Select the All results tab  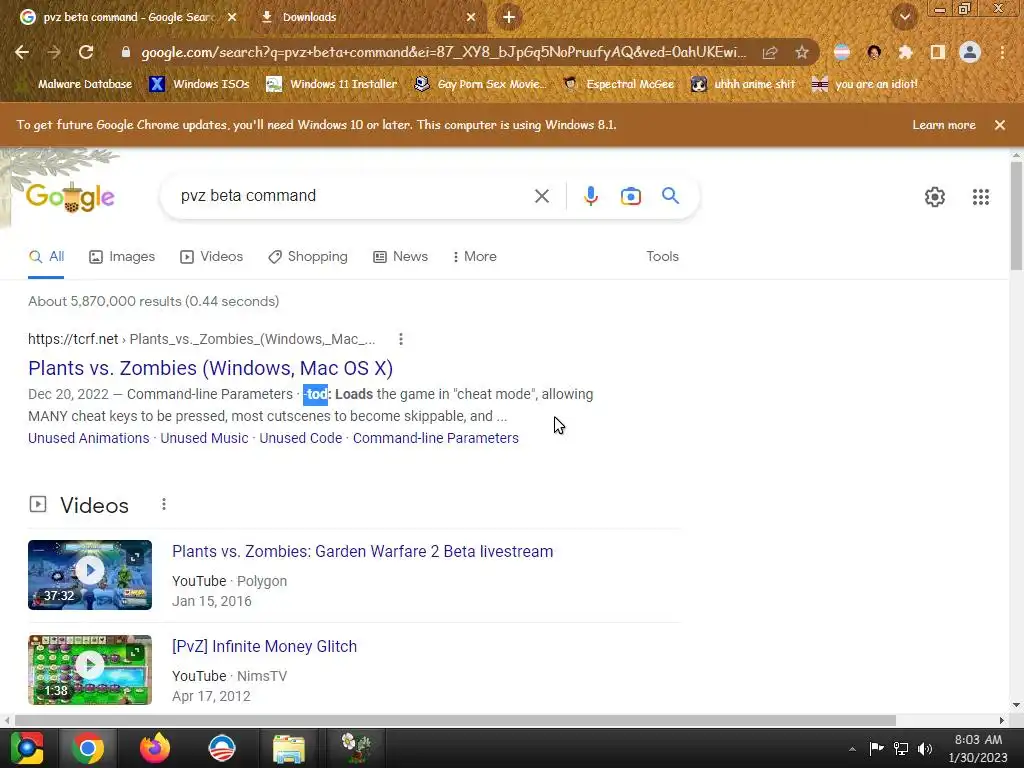(46, 257)
